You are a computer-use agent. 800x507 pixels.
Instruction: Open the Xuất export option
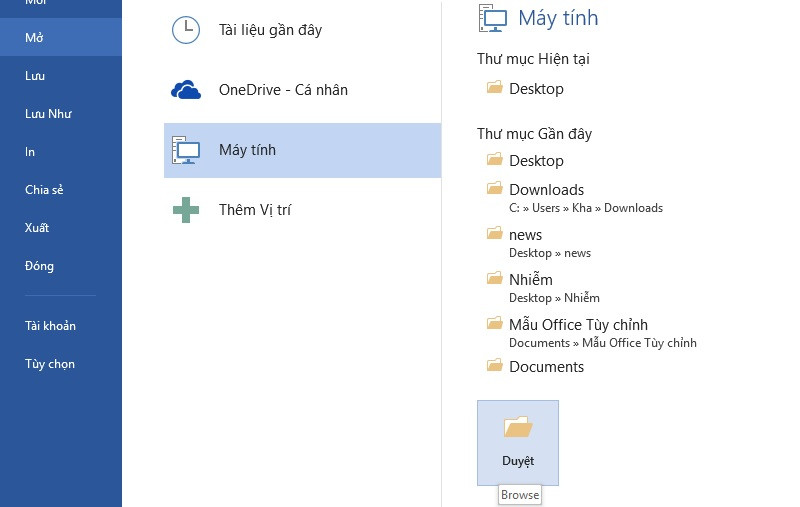pos(37,228)
